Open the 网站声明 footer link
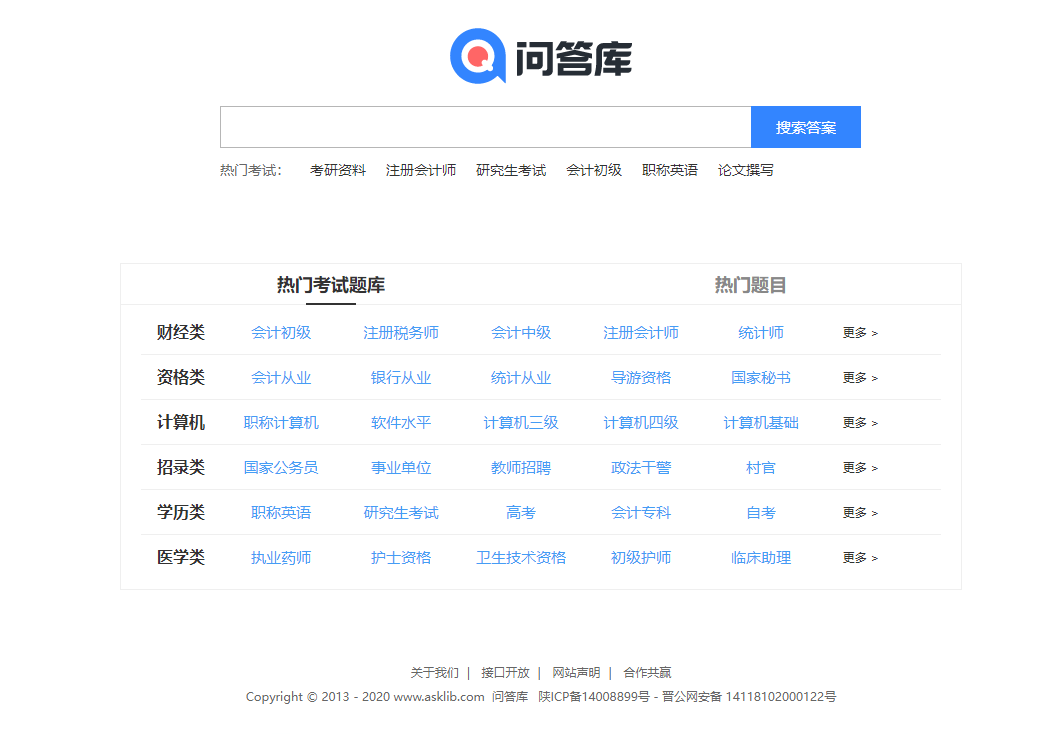The width and height of the screenshot is (1050, 738). click(576, 672)
